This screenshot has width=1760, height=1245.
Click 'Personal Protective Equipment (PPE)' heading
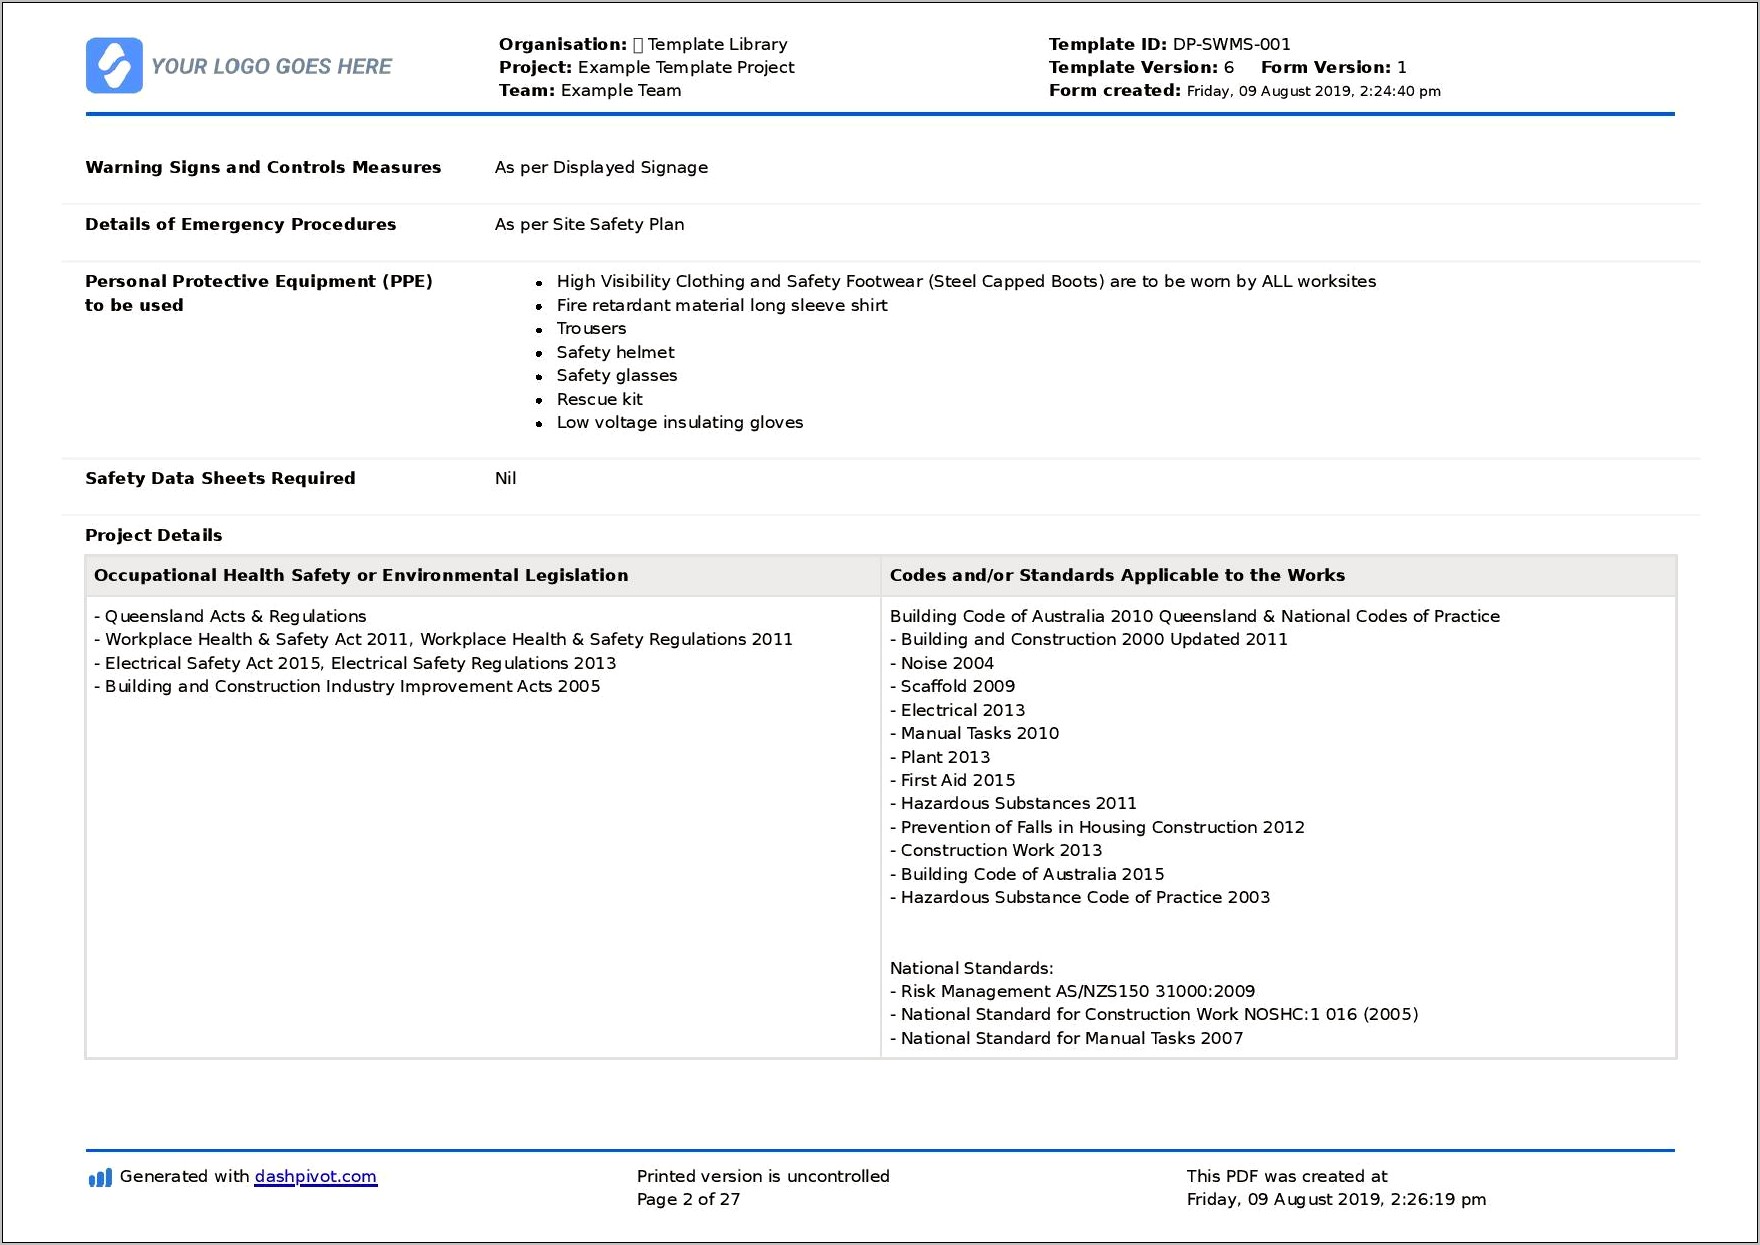click(x=258, y=281)
